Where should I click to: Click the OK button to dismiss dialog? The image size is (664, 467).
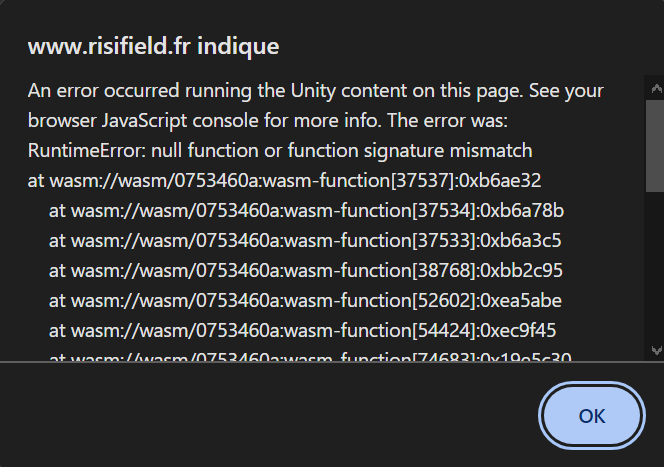pos(592,416)
